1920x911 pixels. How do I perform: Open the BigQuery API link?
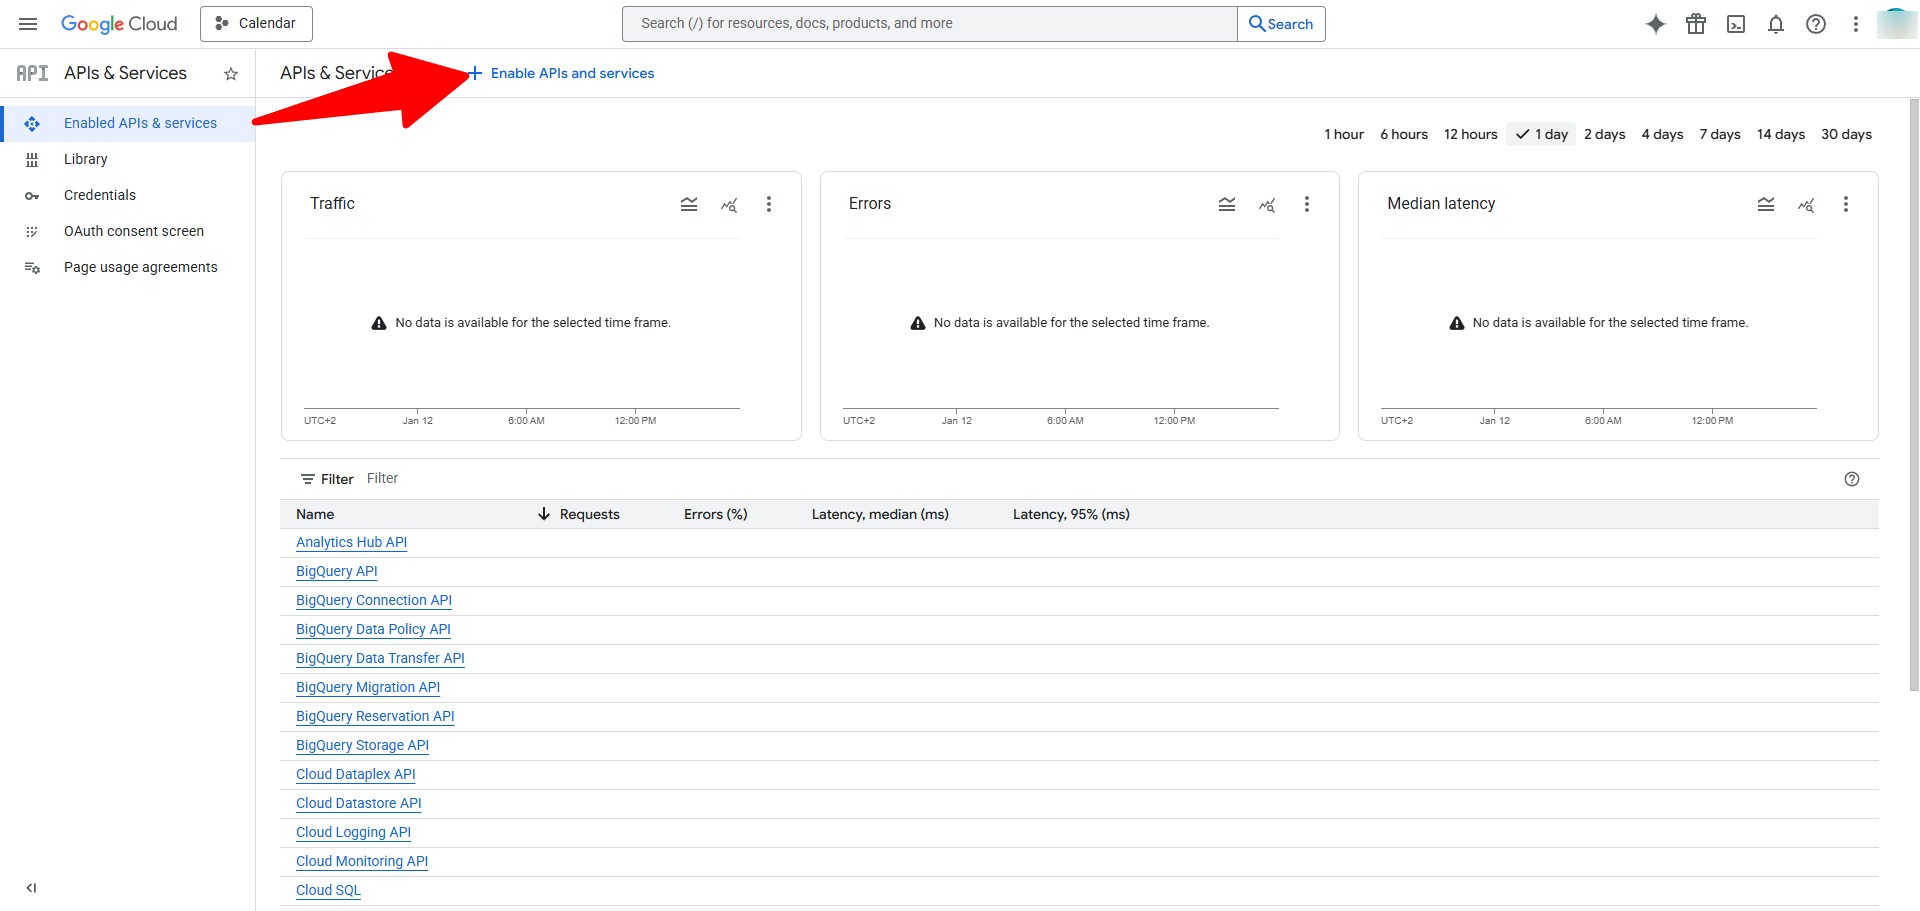click(337, 571)
